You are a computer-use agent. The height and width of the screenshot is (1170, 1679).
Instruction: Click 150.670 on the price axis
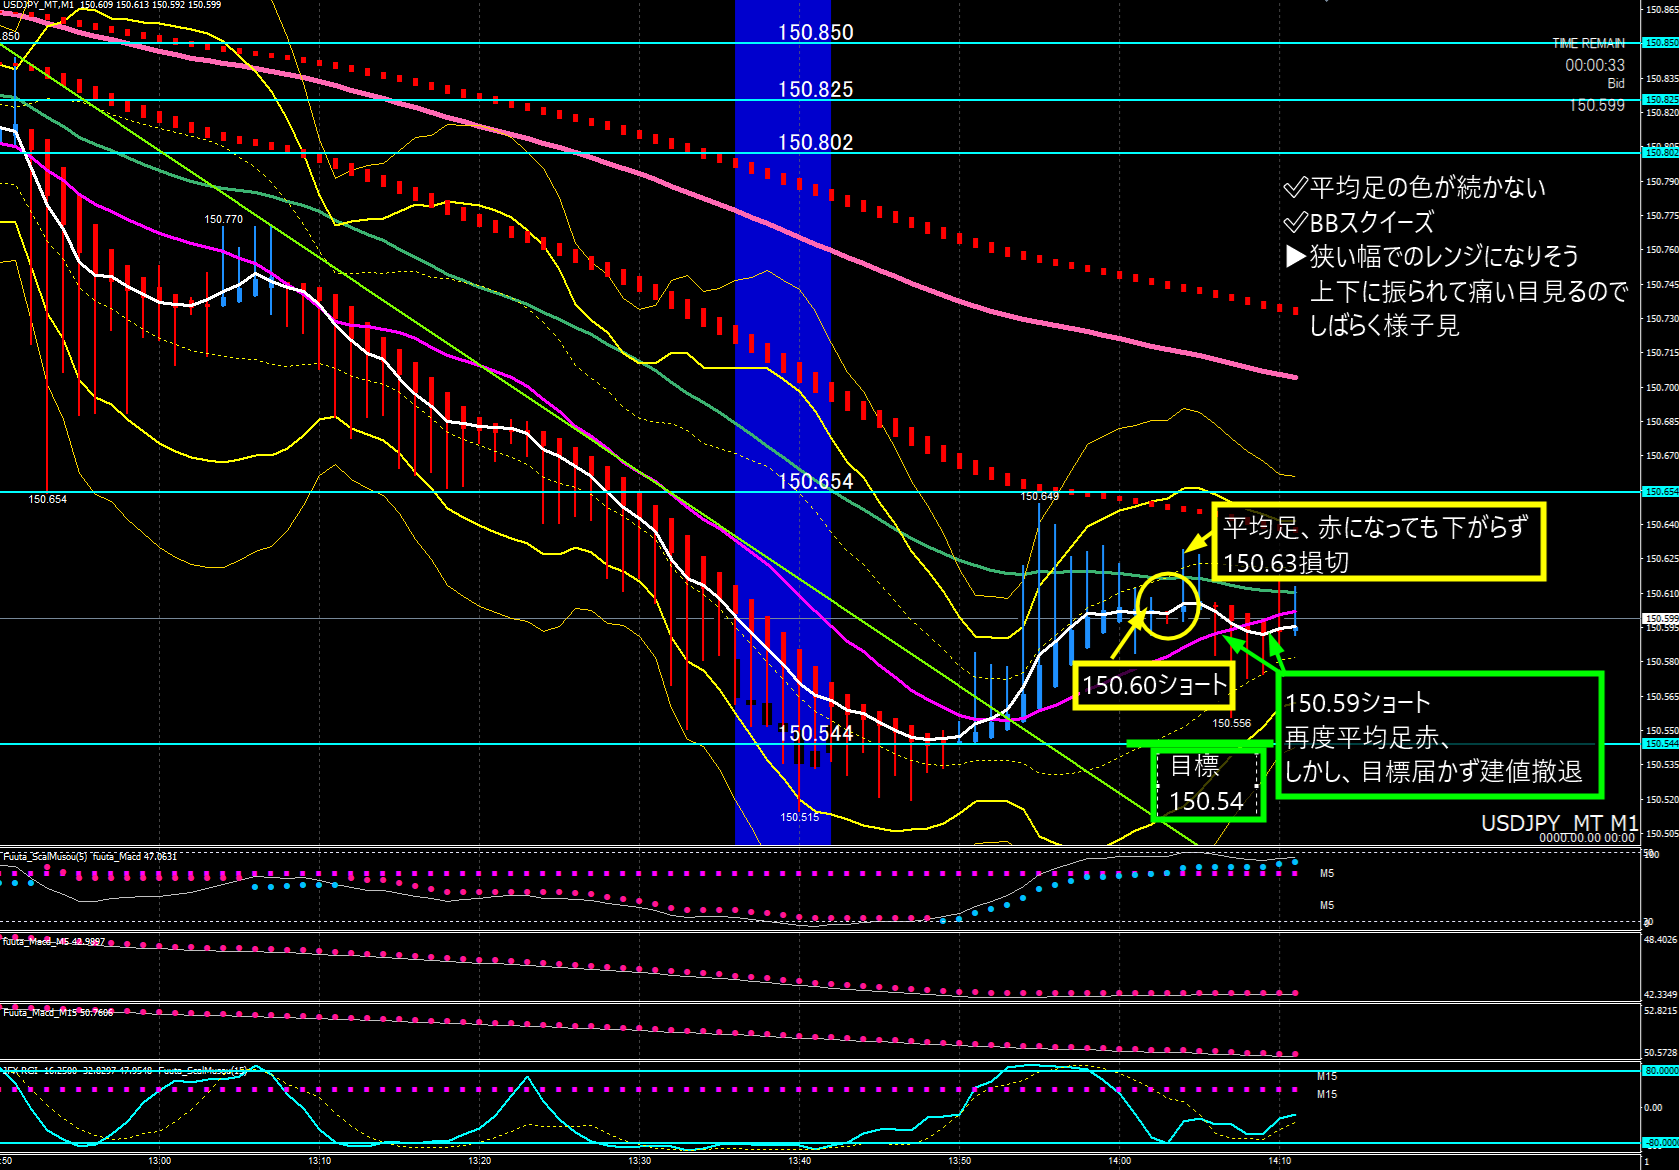point(1662,456)
